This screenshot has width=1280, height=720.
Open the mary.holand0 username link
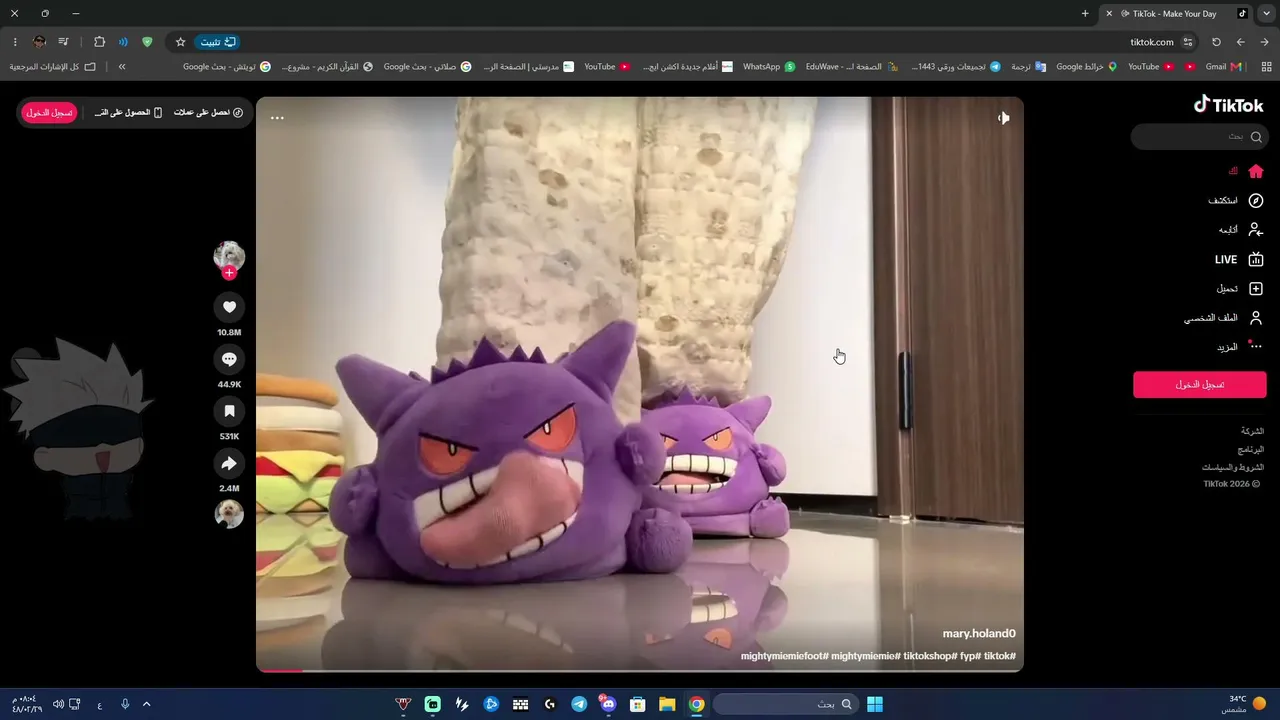979,634
